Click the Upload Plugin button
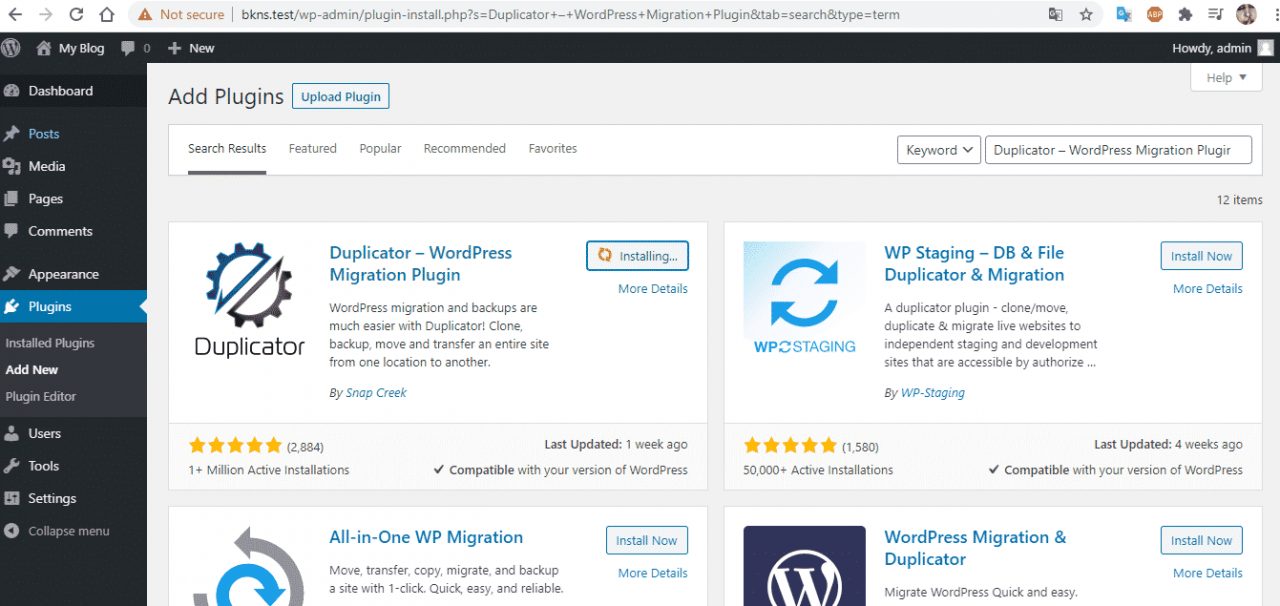This screenshot has width=1280, height=606. tap(340, 96)
